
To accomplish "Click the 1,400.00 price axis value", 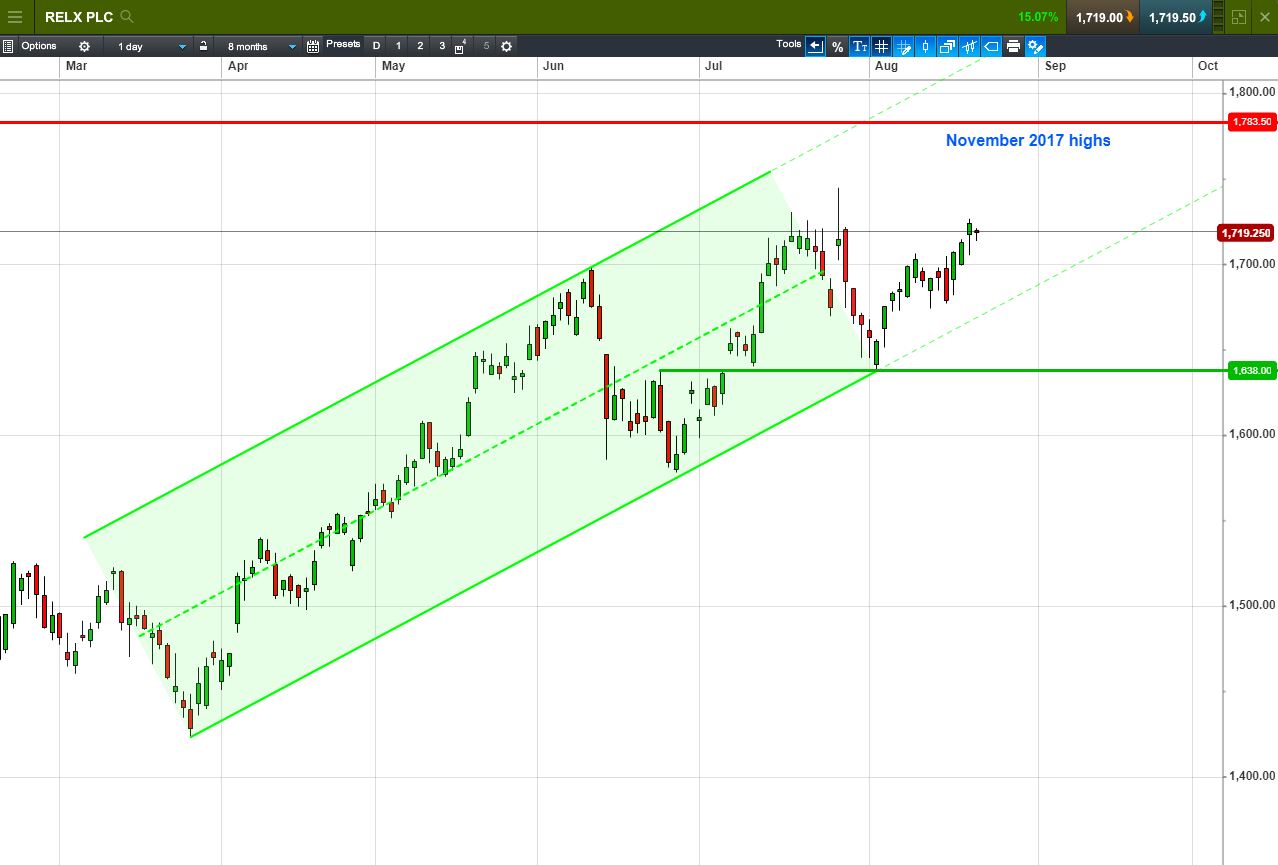I will (1253, 776).
